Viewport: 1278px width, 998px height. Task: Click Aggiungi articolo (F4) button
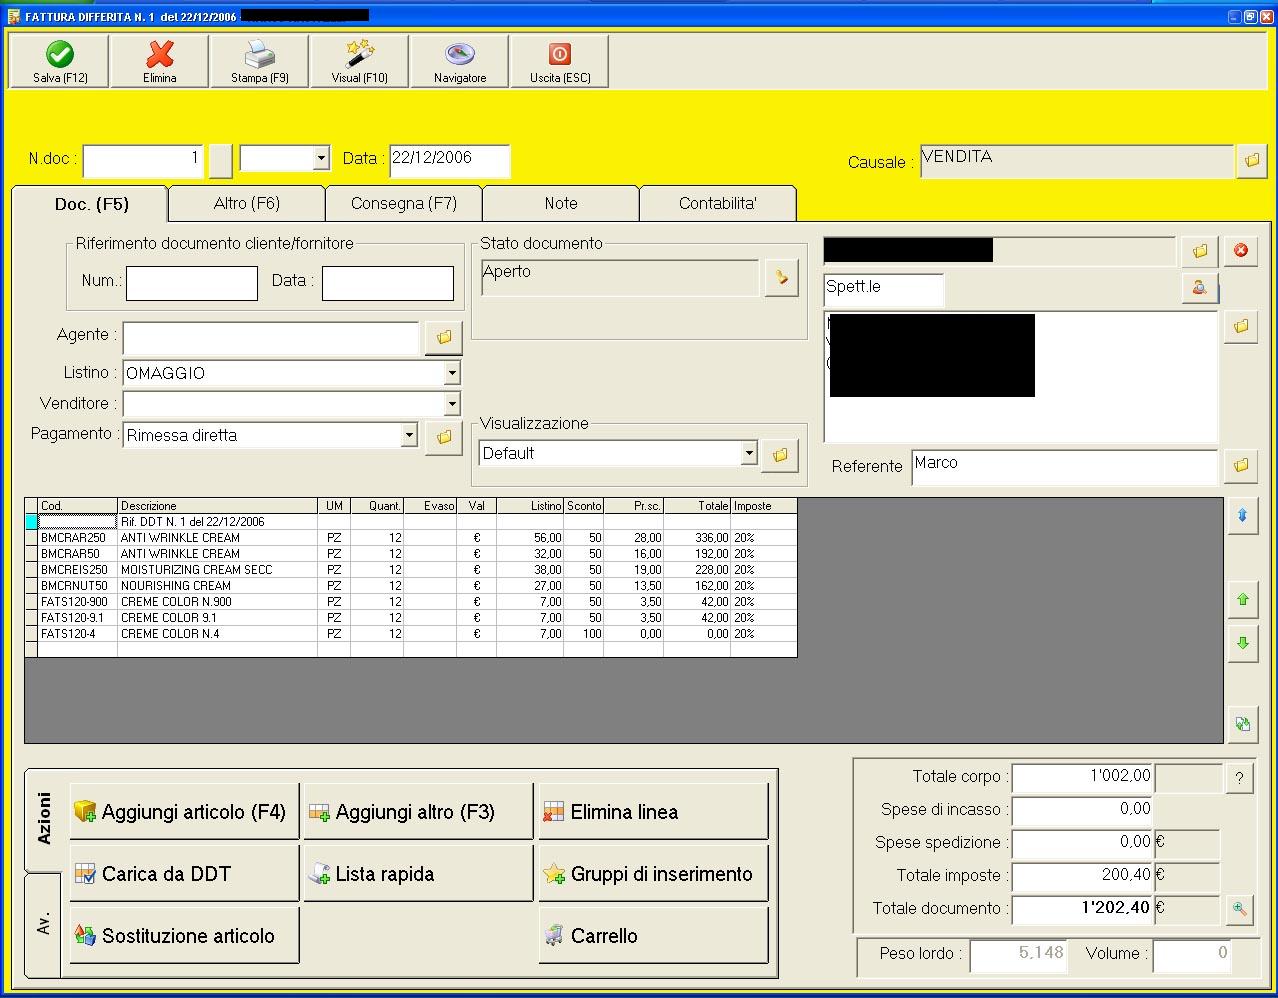coord(184,812)
